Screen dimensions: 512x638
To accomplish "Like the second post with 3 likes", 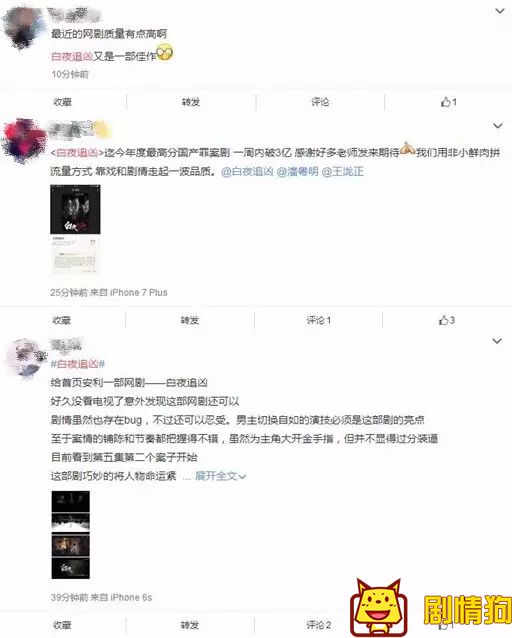I will tap(446, 320).
